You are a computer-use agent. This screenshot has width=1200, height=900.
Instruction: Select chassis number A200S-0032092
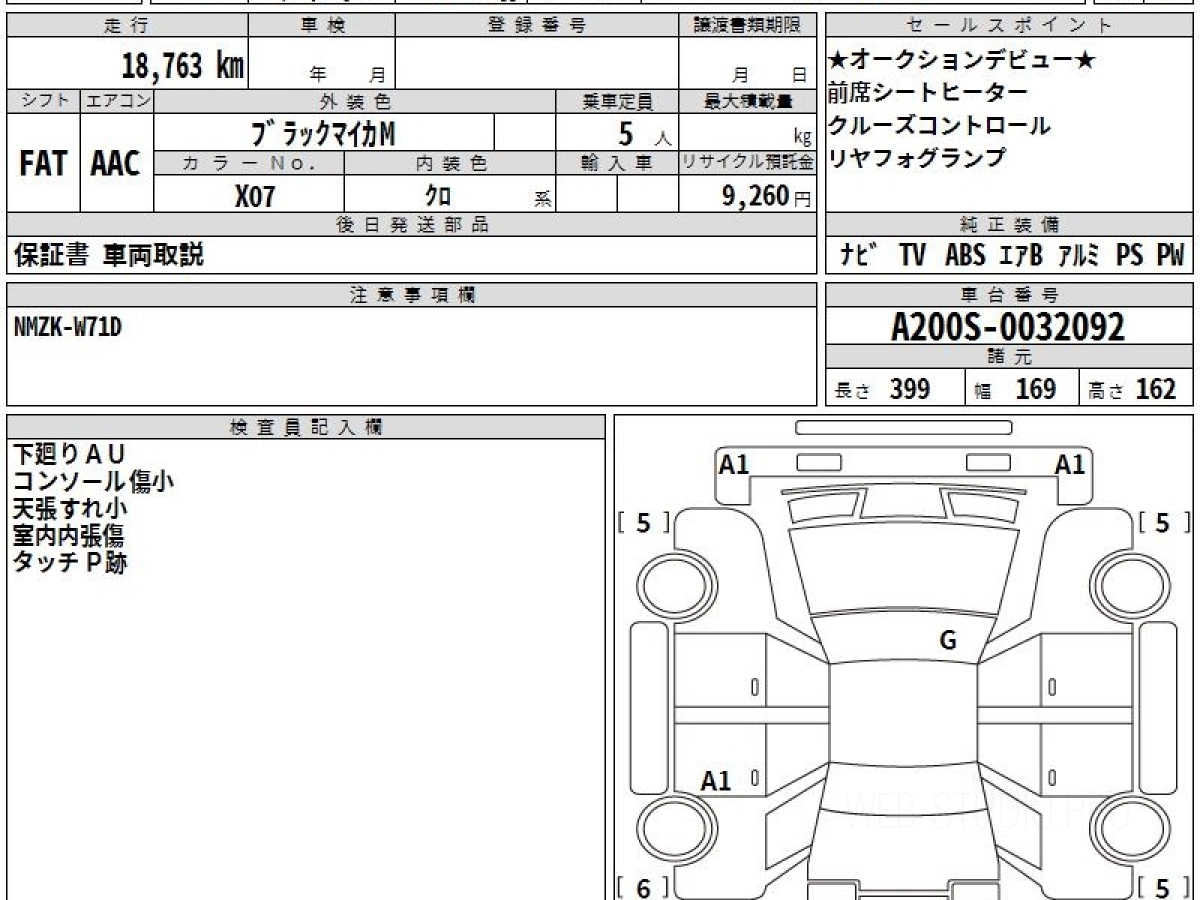coord(1008,326)
